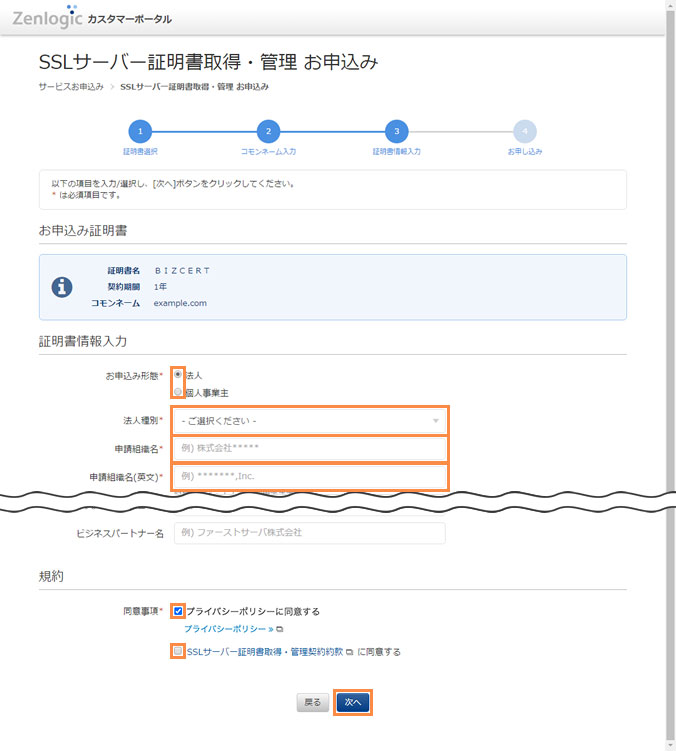676x751 pixels.
Task: Open SSLサーバー証明書取得・管理契約約款 link
Action: click(x=264, y=652)
